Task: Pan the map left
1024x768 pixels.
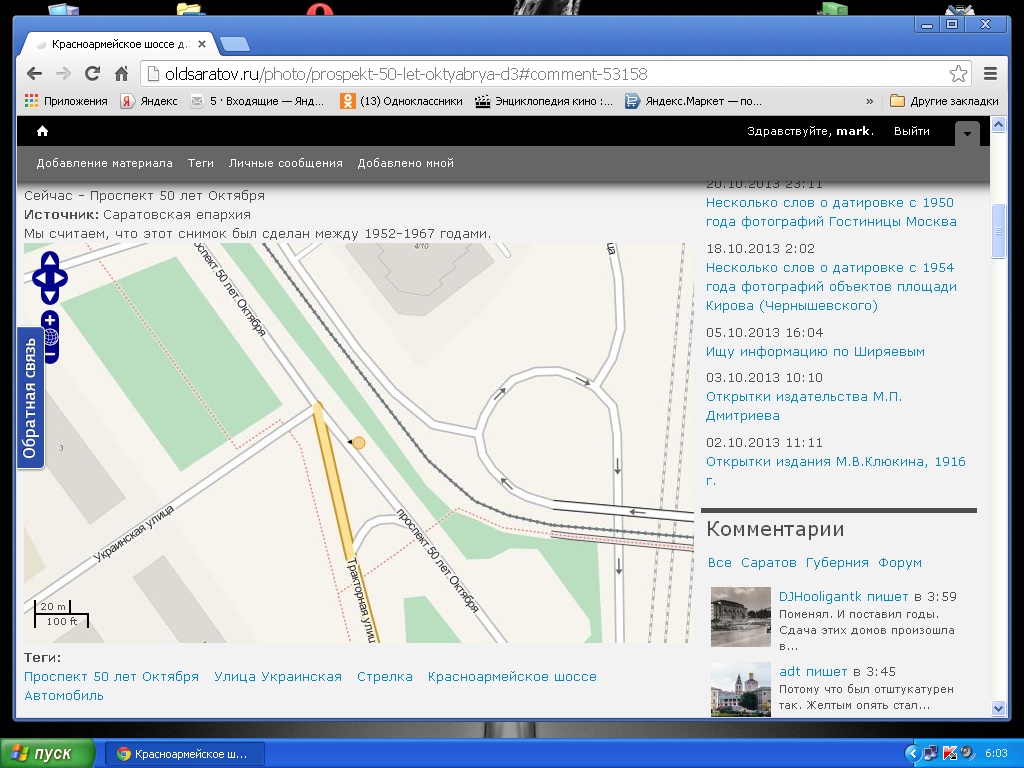Action: coord(40,278)
